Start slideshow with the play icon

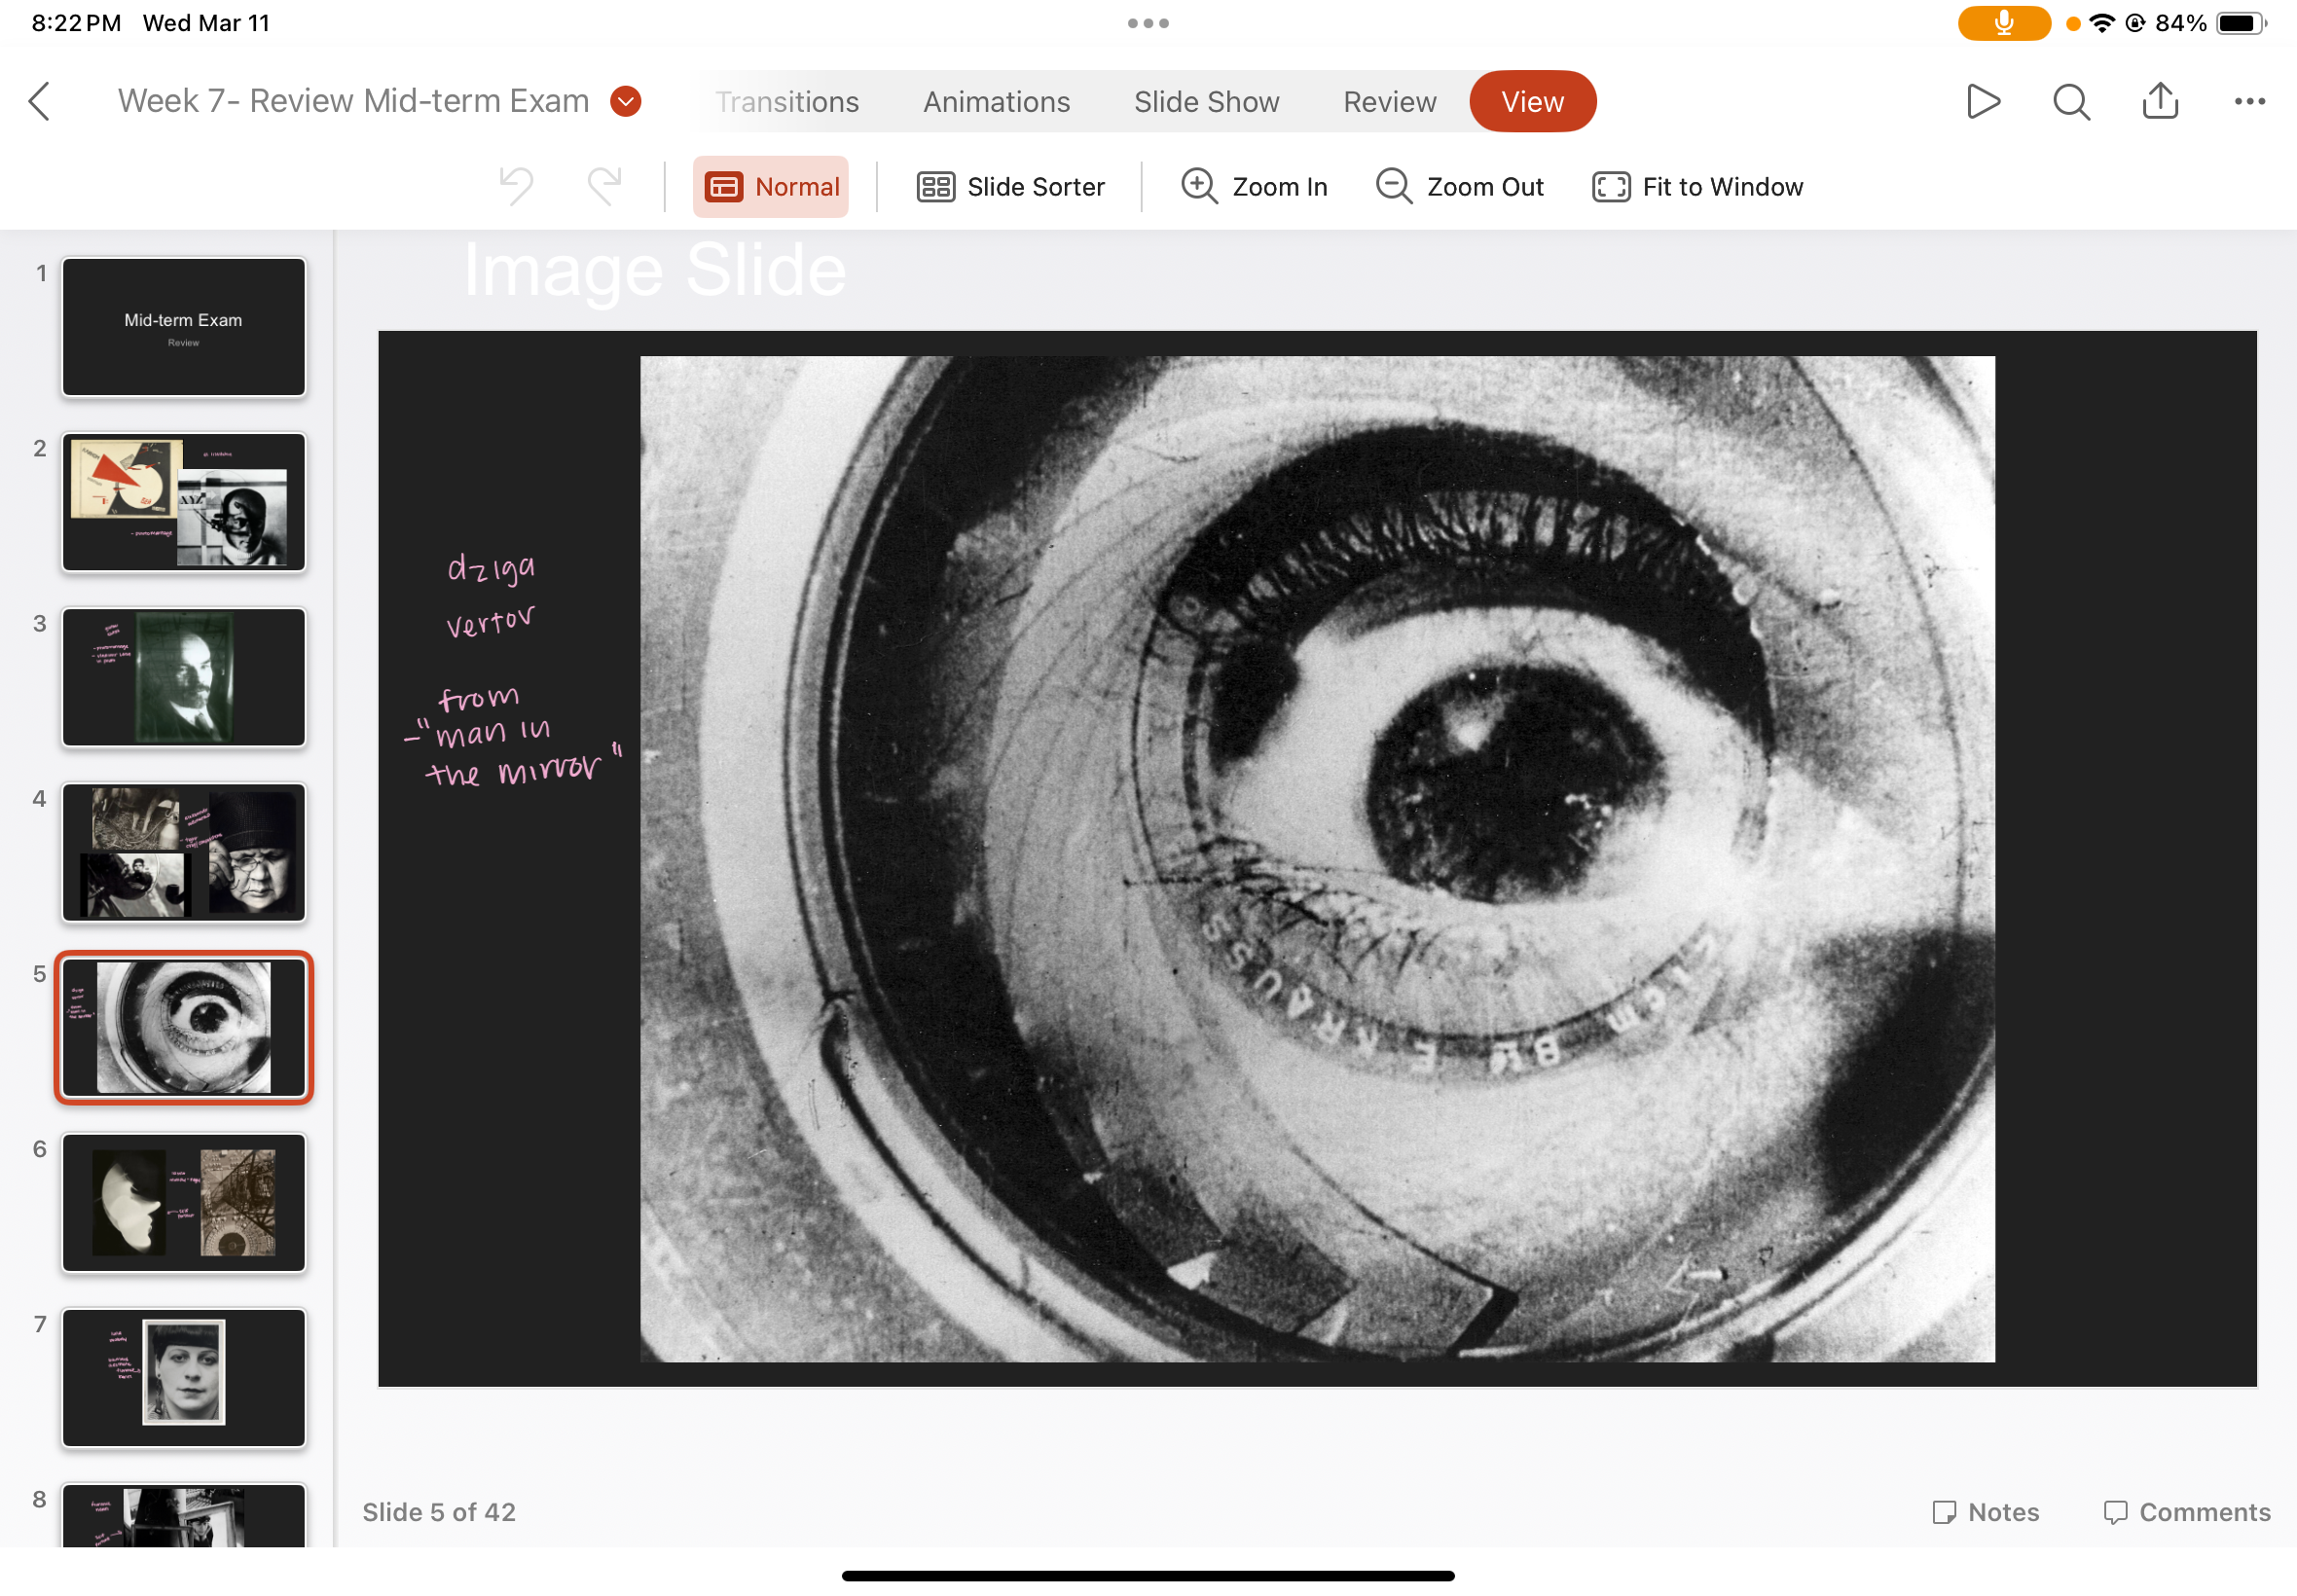pos(1982,101)
